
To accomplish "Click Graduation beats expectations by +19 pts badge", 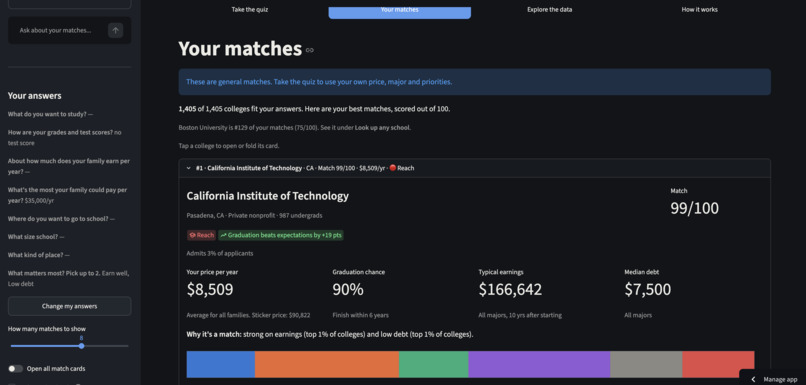I will [281, 235].
